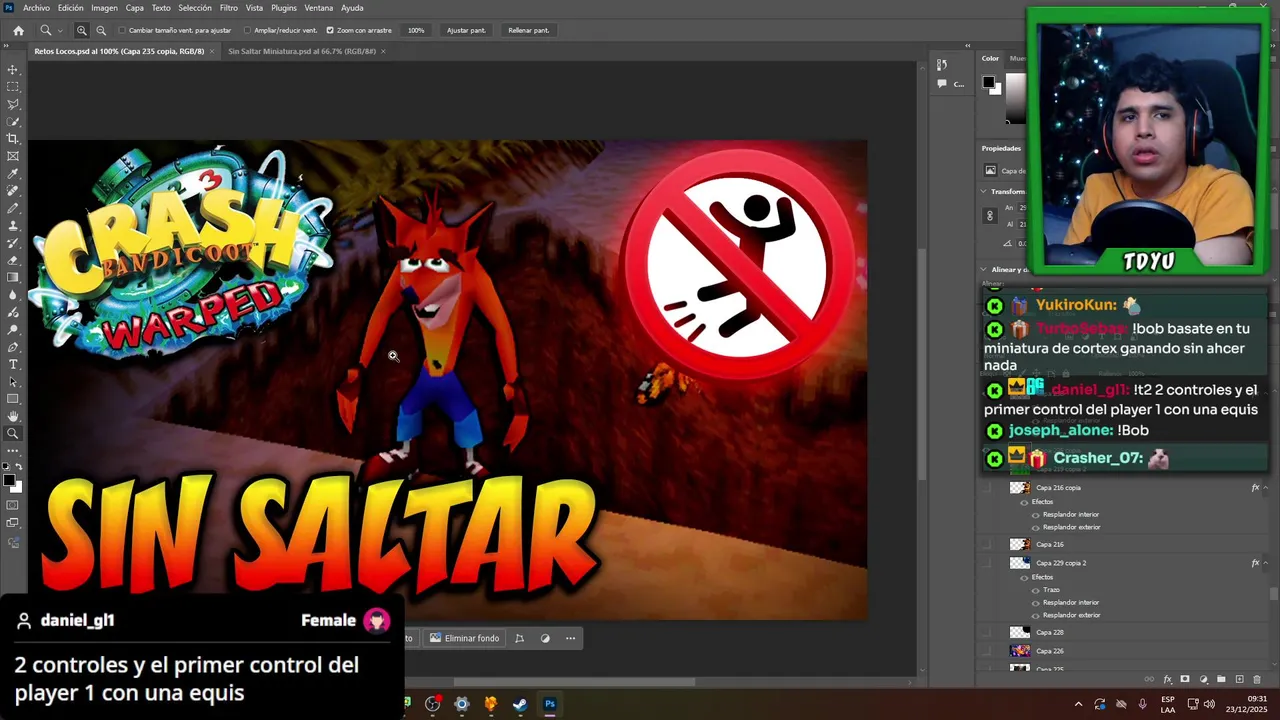Select the Type tool
Viewport: 1280px width, 720px height.
[13, 364]
